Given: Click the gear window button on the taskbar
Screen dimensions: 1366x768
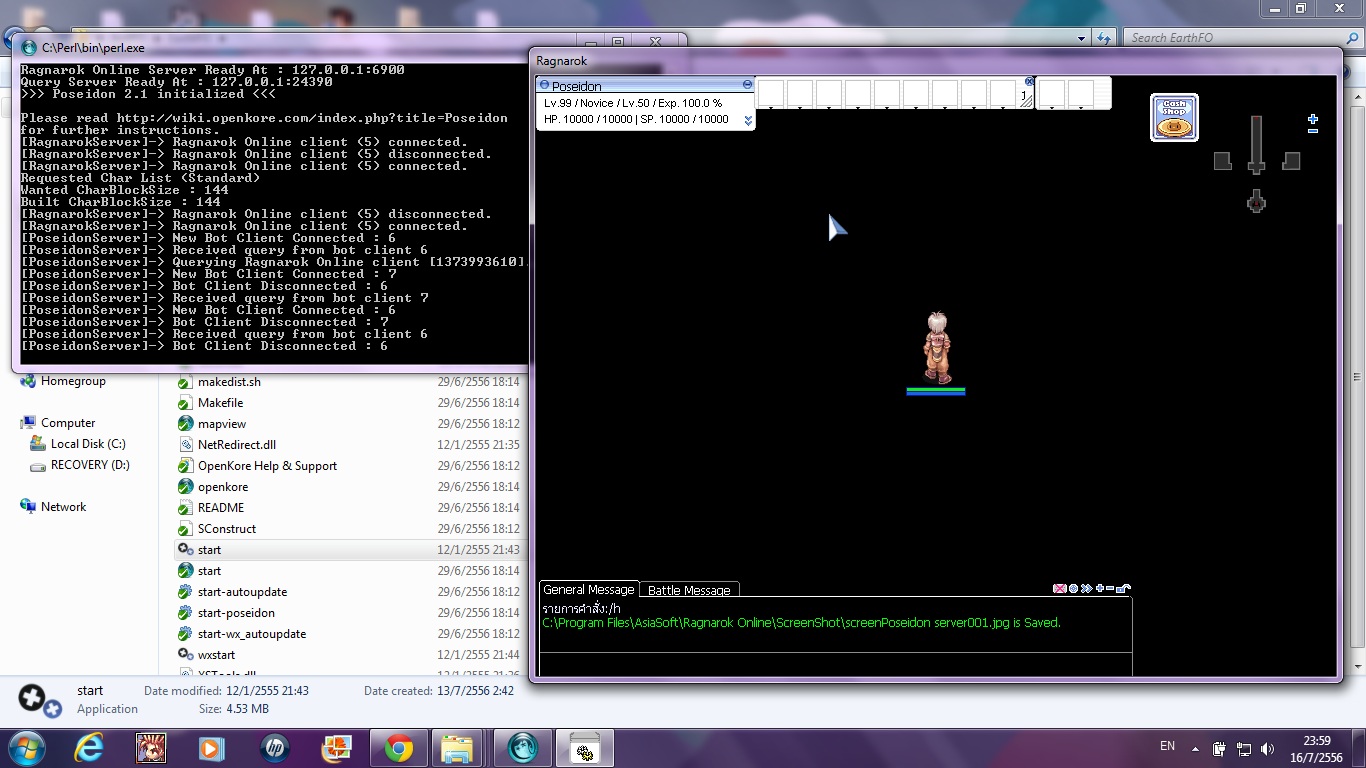Looking at the screenshot, I should [x=584, y=748].
